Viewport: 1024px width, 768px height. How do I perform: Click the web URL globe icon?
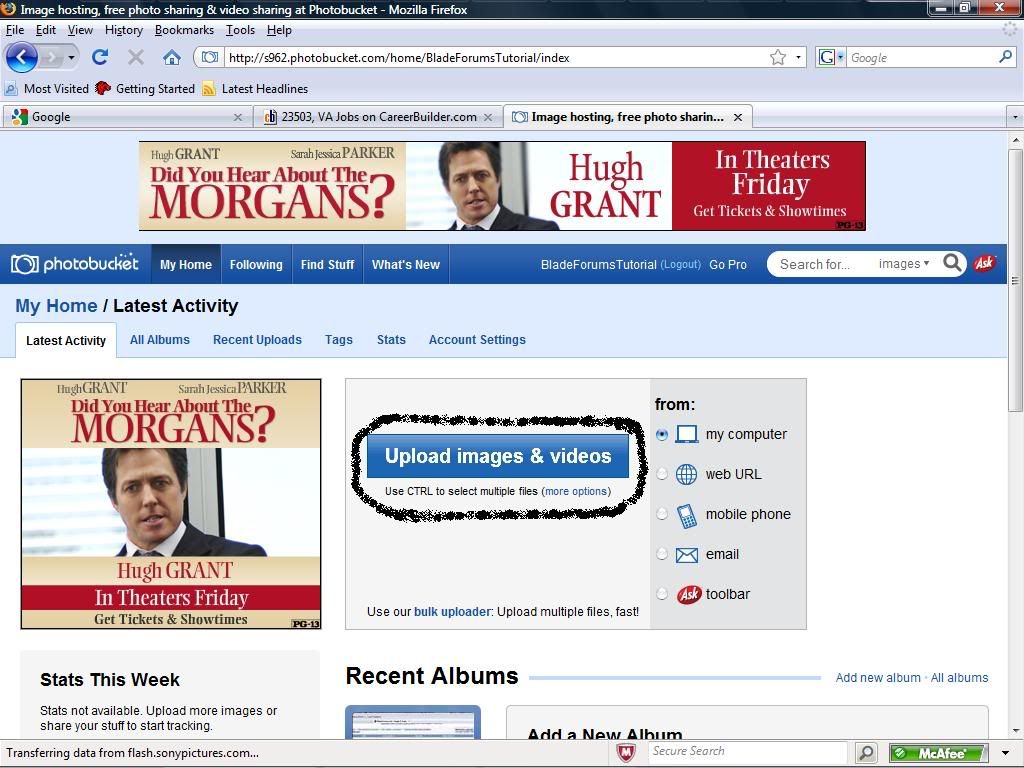(686, 474)
